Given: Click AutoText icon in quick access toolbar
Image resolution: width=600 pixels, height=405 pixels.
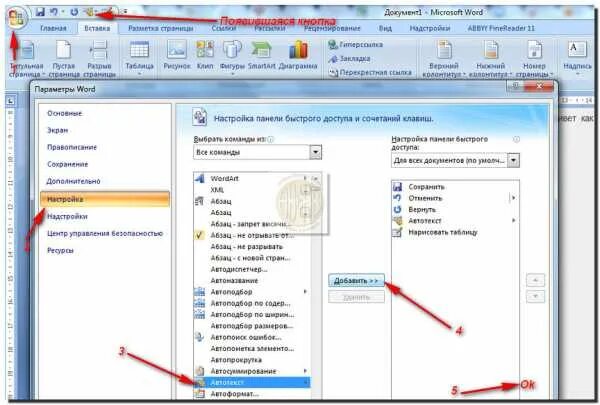Looking at the screenshot, I should (89, 12).
